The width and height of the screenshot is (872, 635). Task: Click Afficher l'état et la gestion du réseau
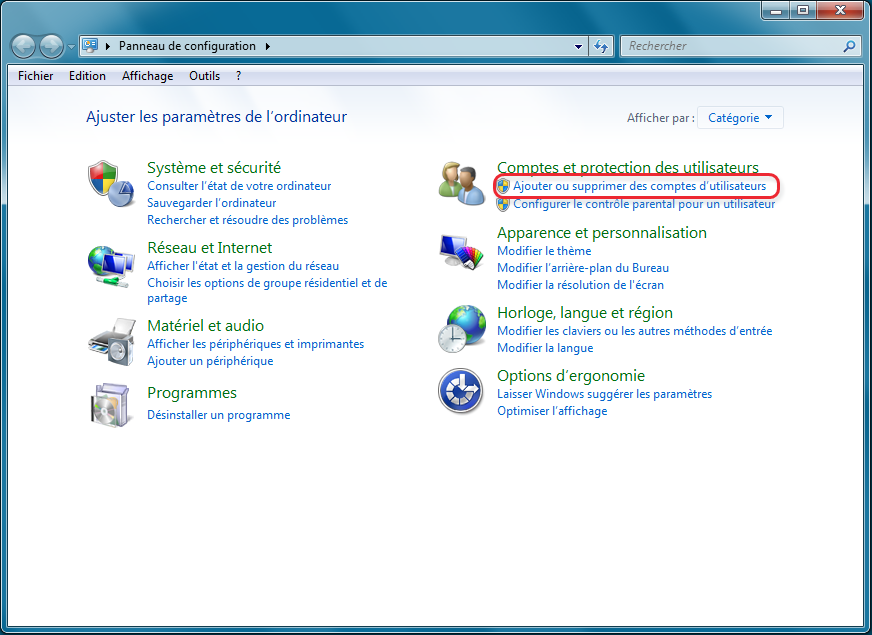pyautogui.click(x=243, y=266)
